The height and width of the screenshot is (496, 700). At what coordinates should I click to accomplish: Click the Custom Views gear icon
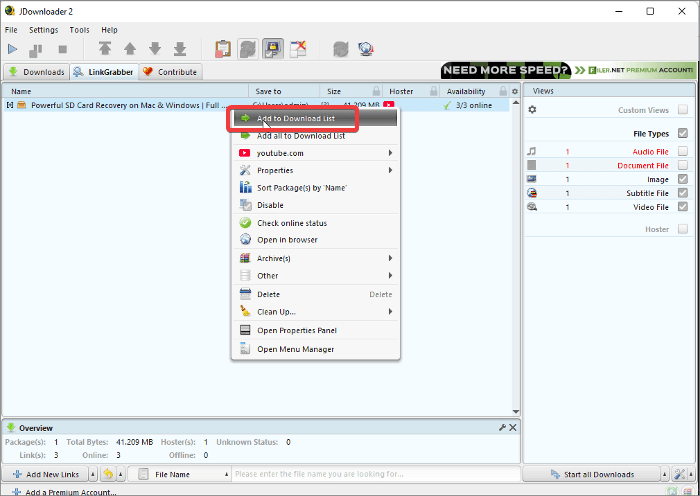tap(532, 110)
